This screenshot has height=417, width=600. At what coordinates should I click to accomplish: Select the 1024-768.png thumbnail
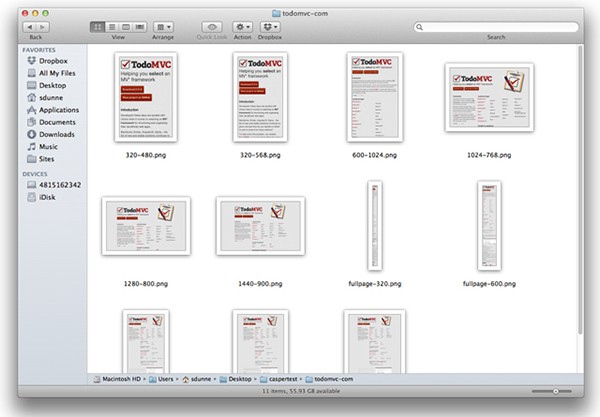point(489,96)
